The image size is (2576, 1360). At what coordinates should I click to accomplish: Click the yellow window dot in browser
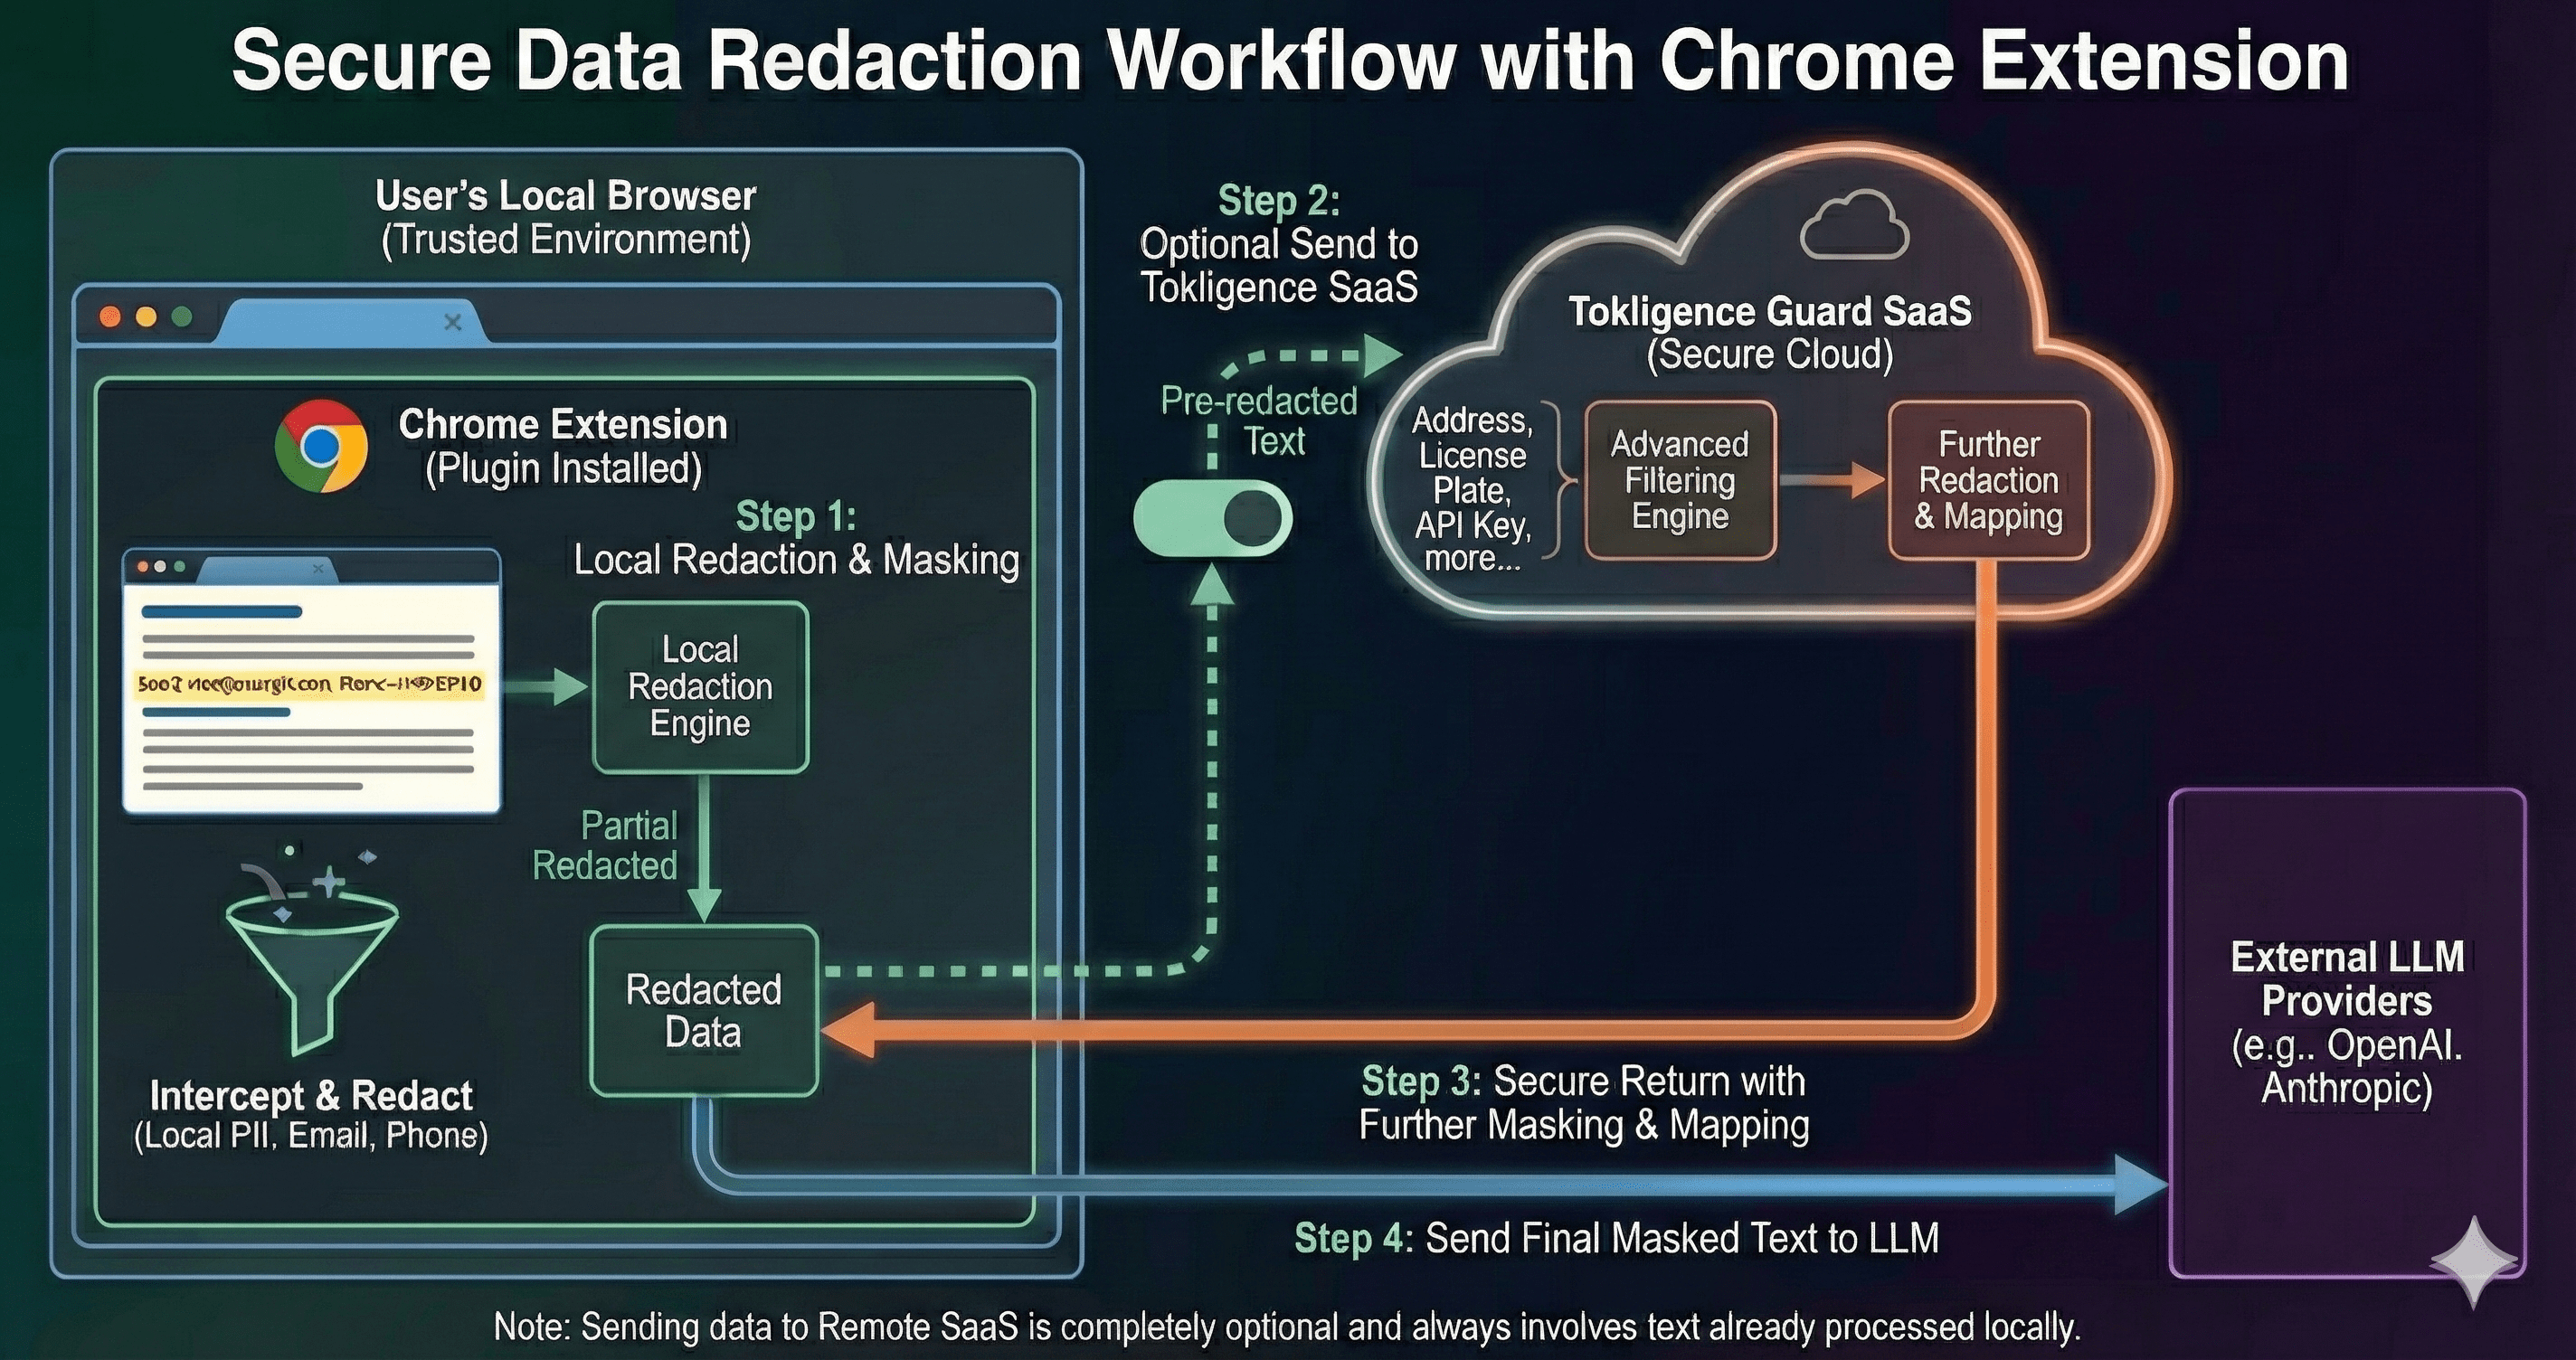click(146, 317)
